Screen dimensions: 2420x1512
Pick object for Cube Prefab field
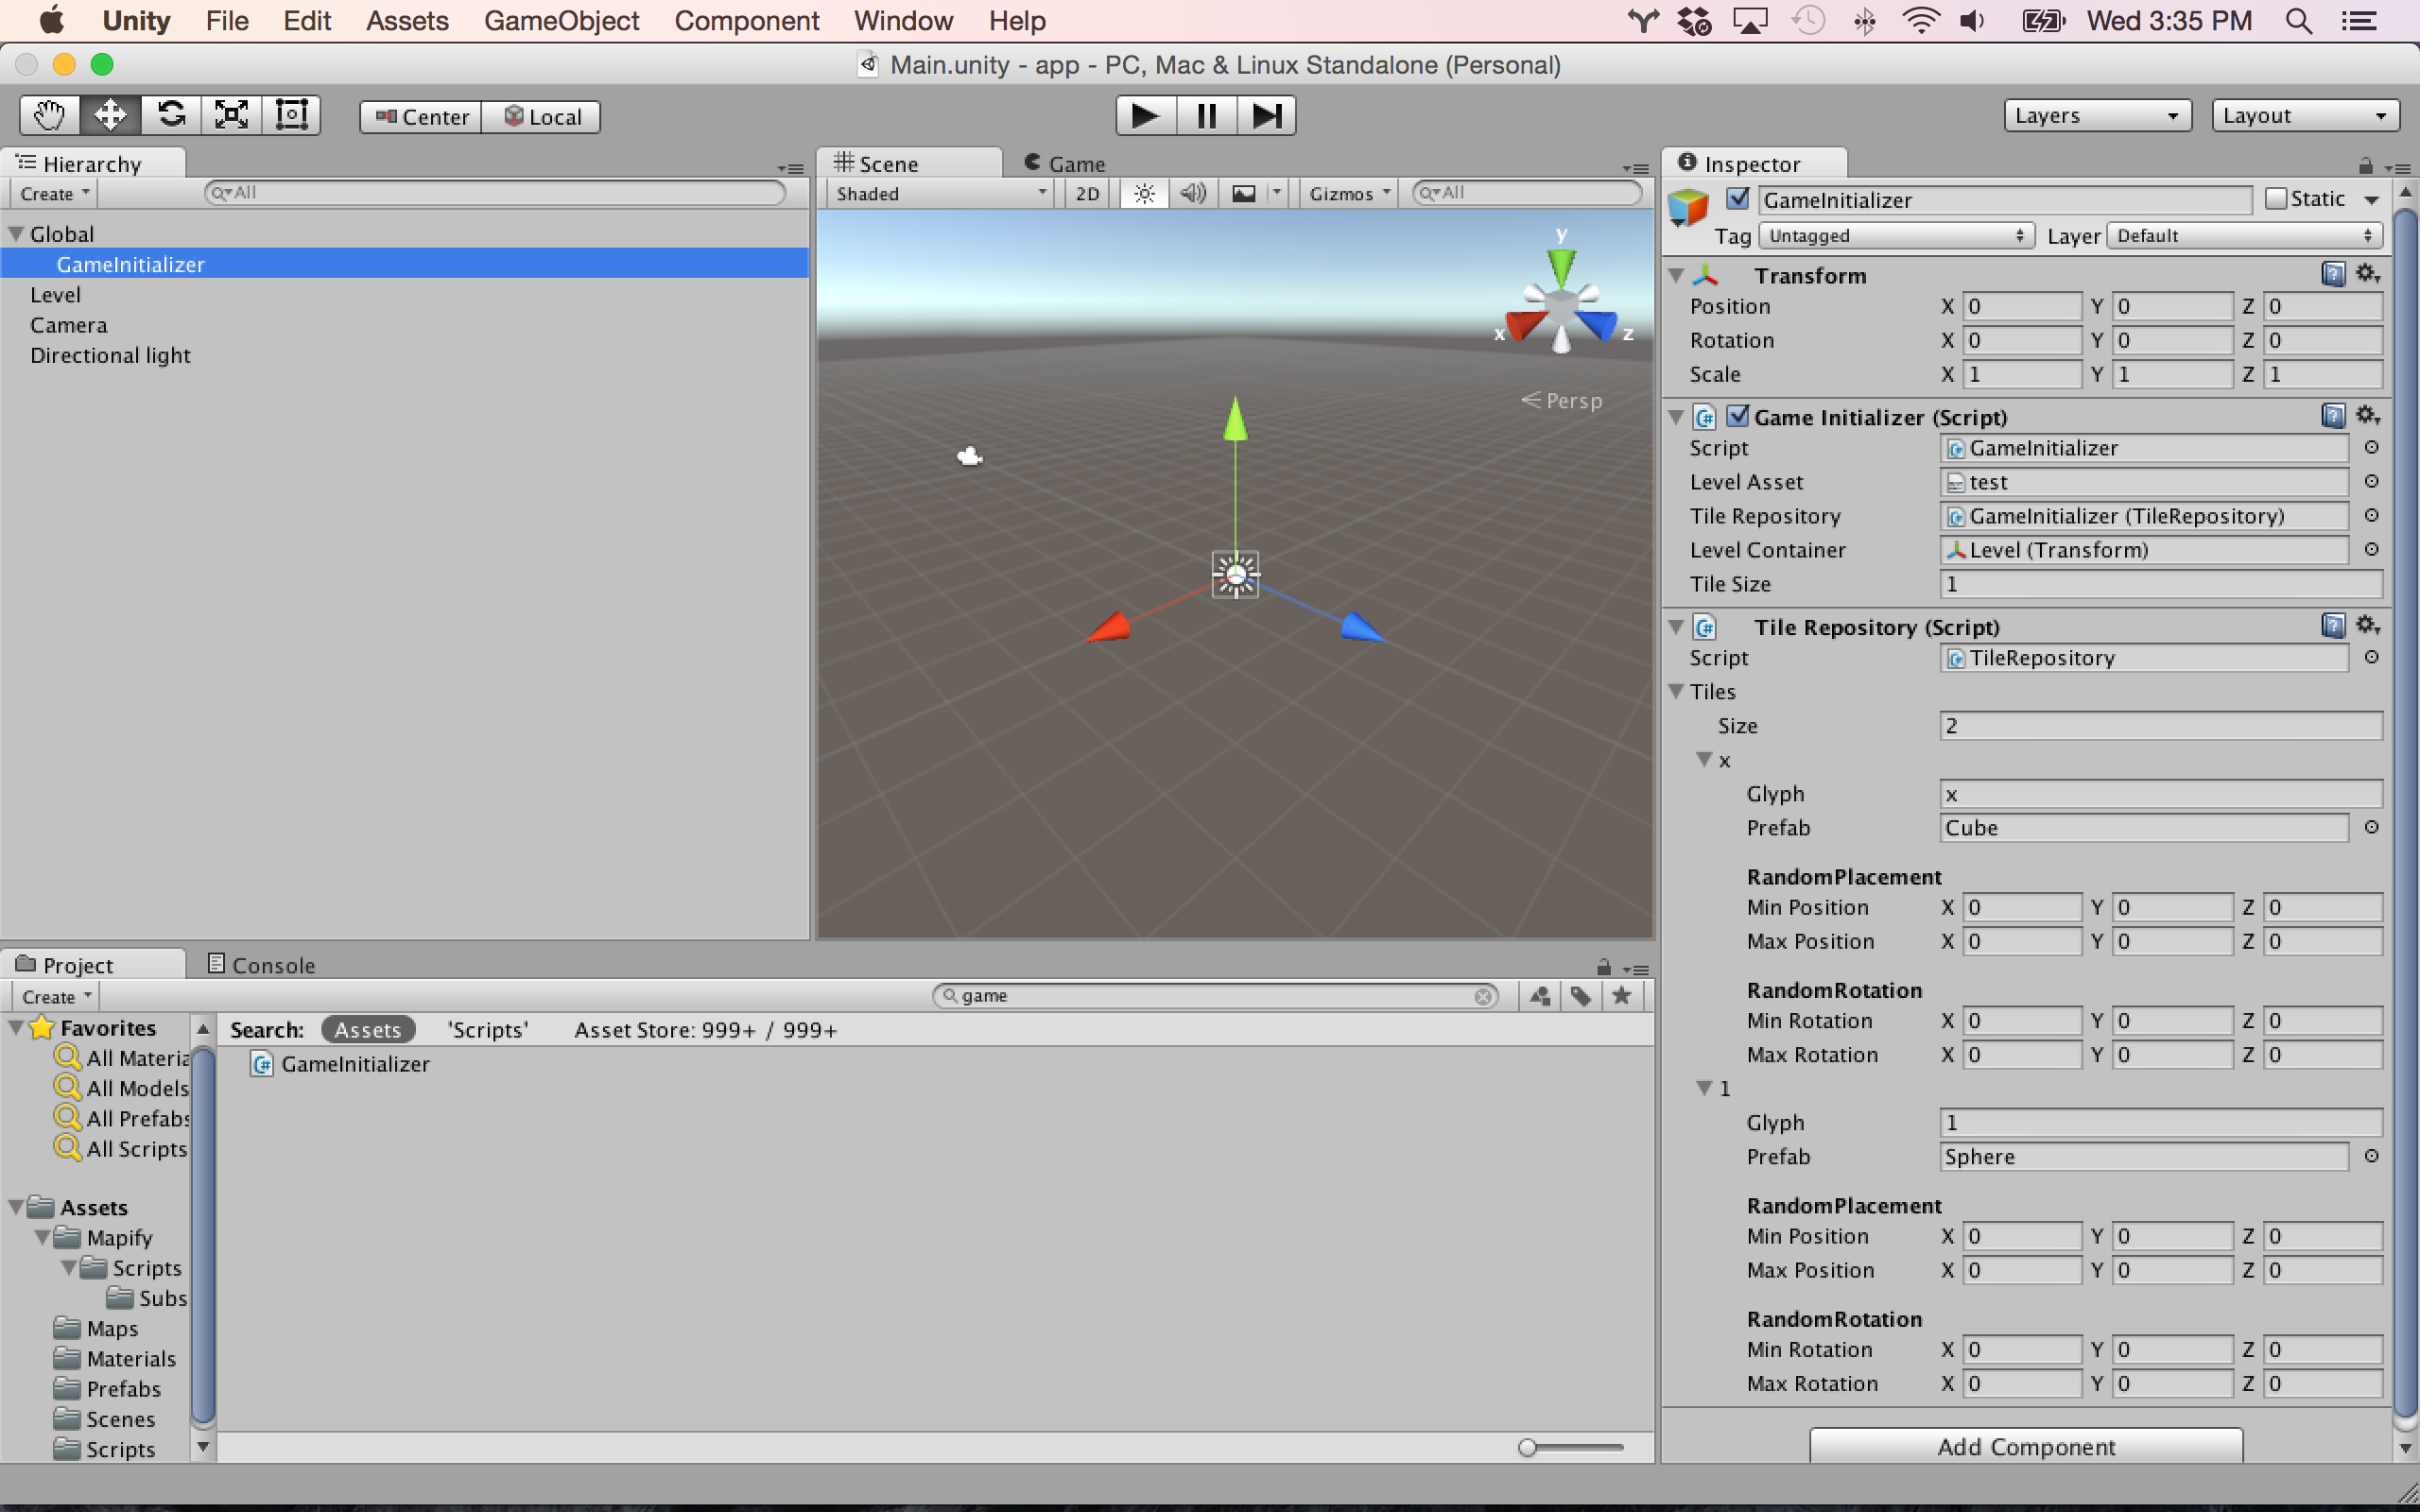click(2371, 827)
